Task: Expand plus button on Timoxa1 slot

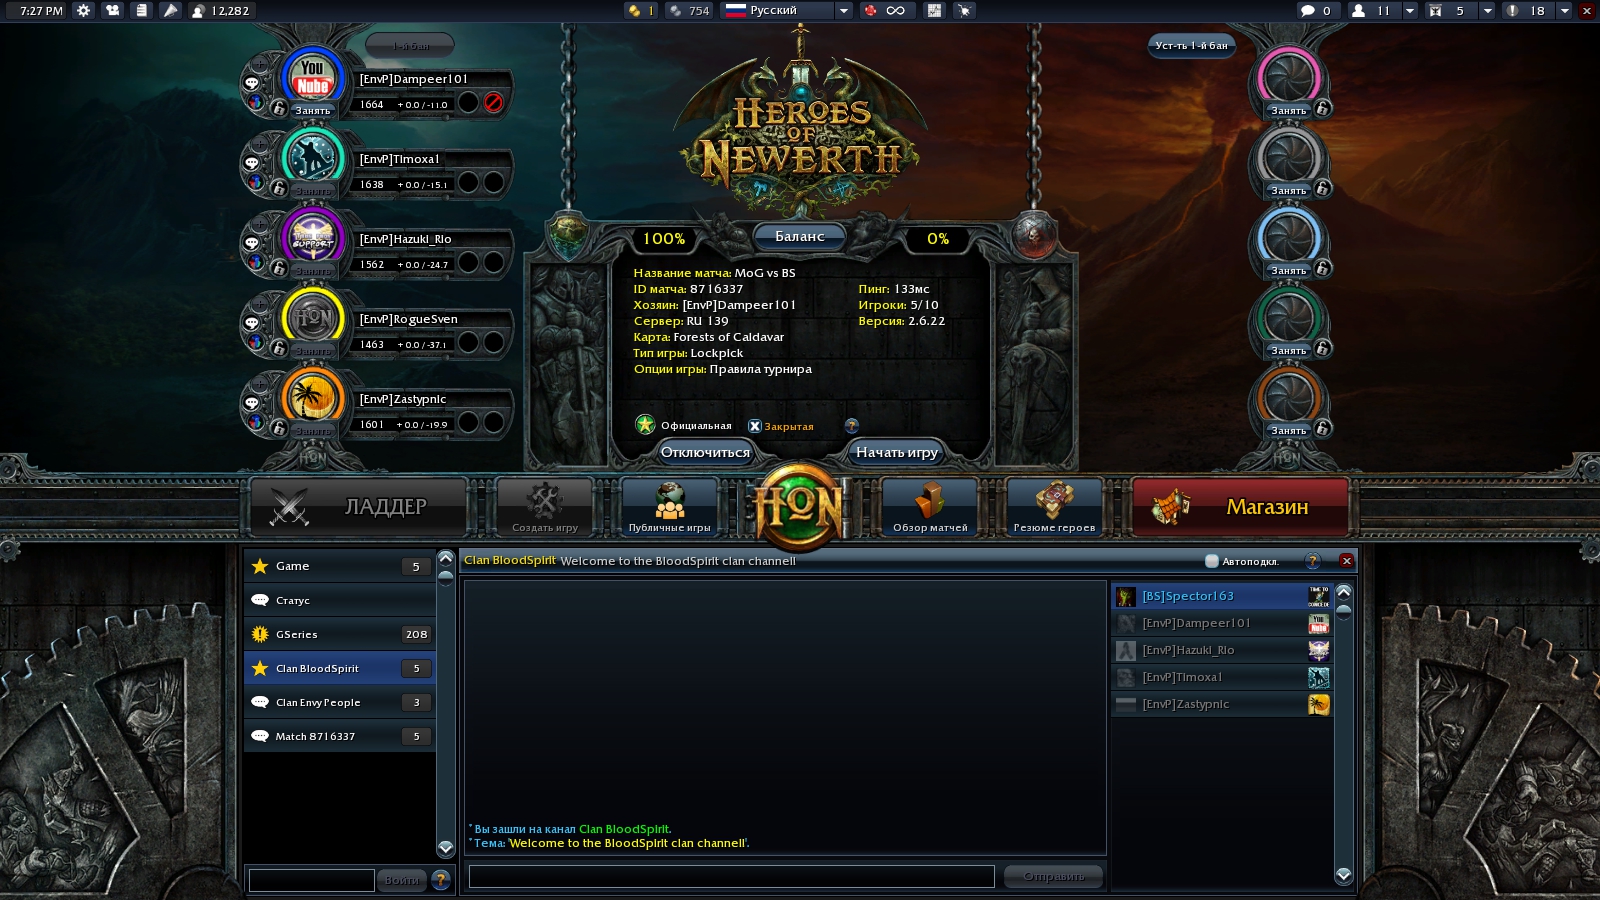Action: [259, 143]
